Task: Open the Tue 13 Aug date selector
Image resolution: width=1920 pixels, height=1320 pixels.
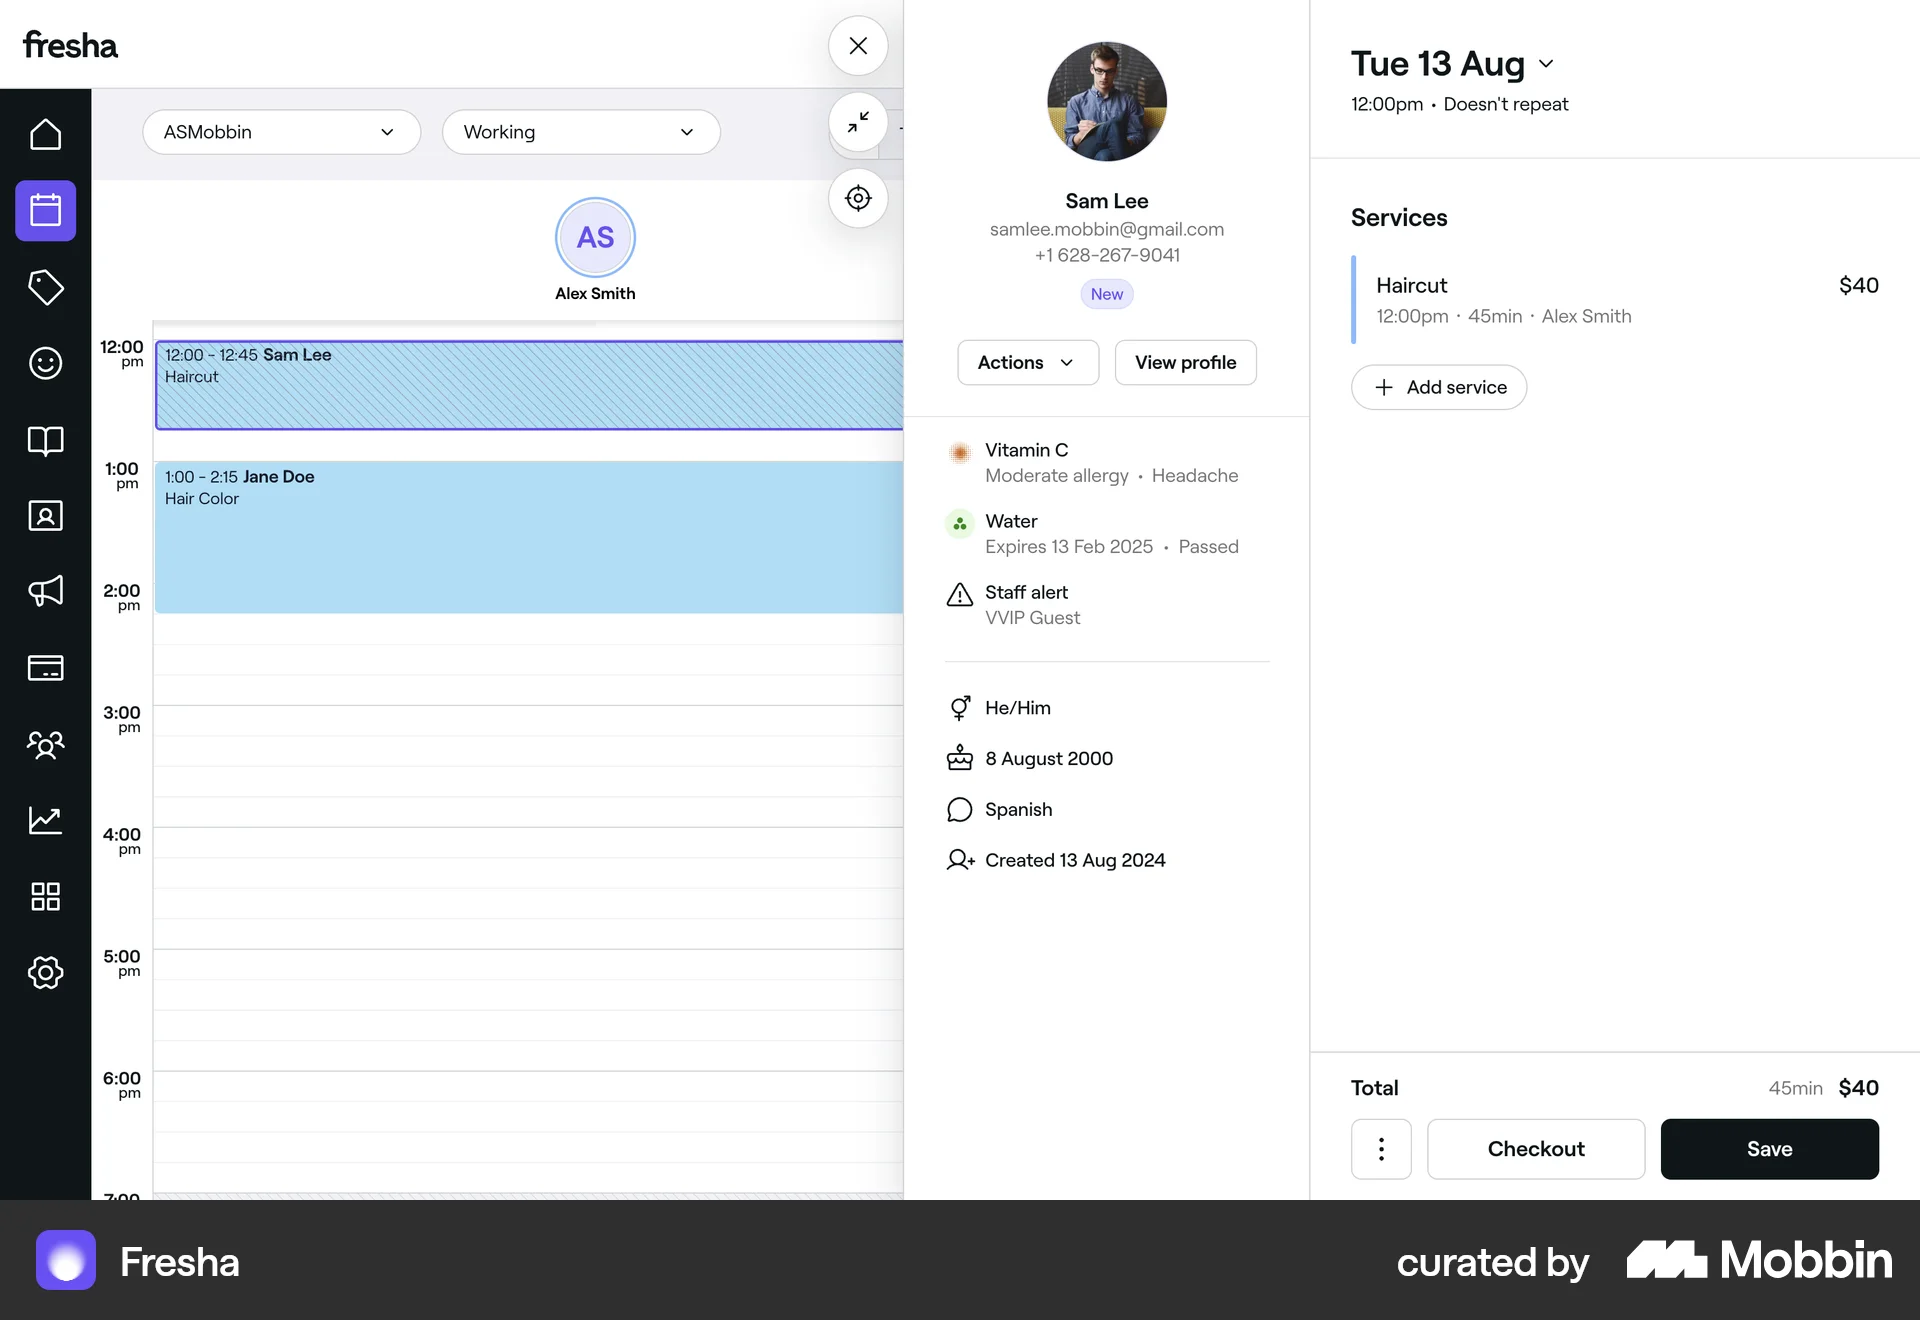Action: [1452, 64]
